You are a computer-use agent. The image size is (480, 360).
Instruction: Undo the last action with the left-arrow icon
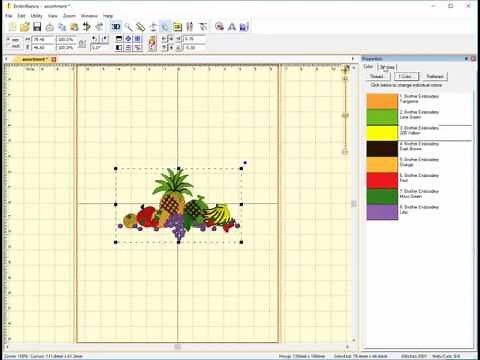87,27
